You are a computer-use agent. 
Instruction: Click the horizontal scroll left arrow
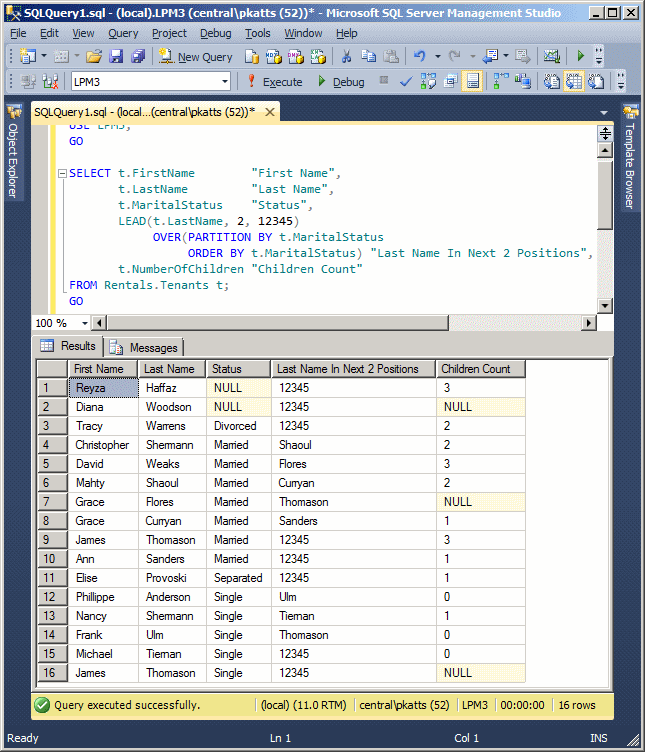(99, 323)
